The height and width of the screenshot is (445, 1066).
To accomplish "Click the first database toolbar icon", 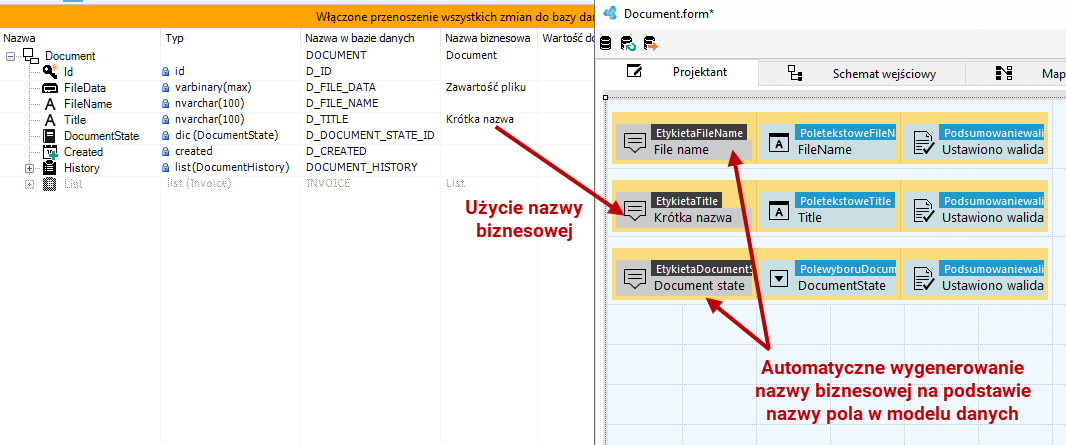I will (606, 44).
